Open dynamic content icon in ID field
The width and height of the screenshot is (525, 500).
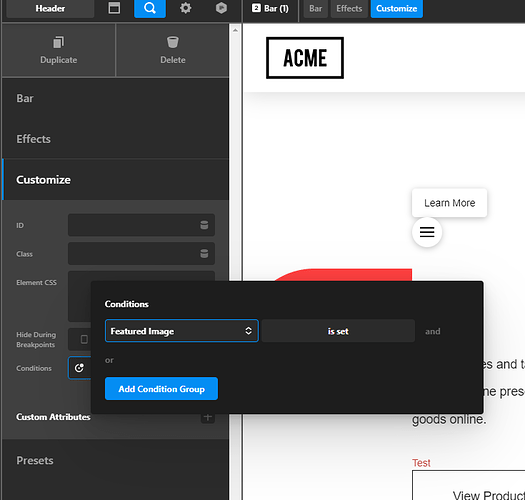(x=204, y=225)
